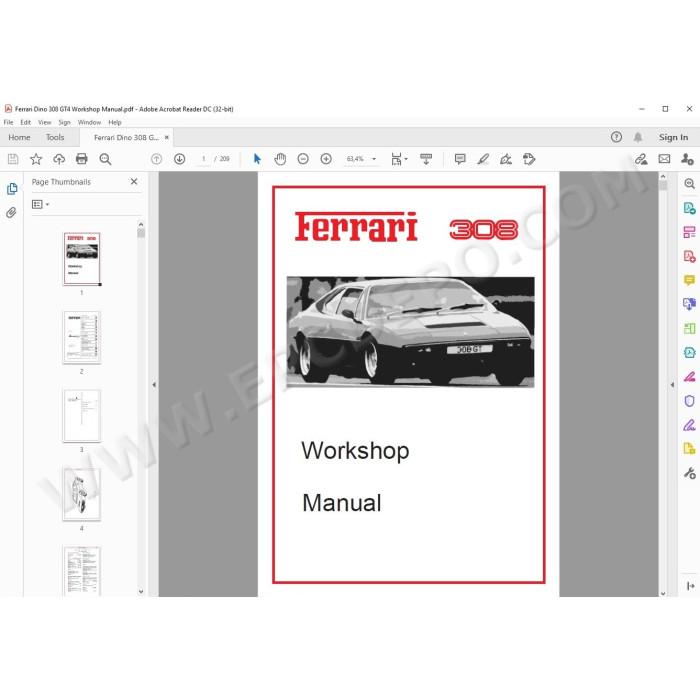Open the Attachments paperclip panel

[12, 212]
